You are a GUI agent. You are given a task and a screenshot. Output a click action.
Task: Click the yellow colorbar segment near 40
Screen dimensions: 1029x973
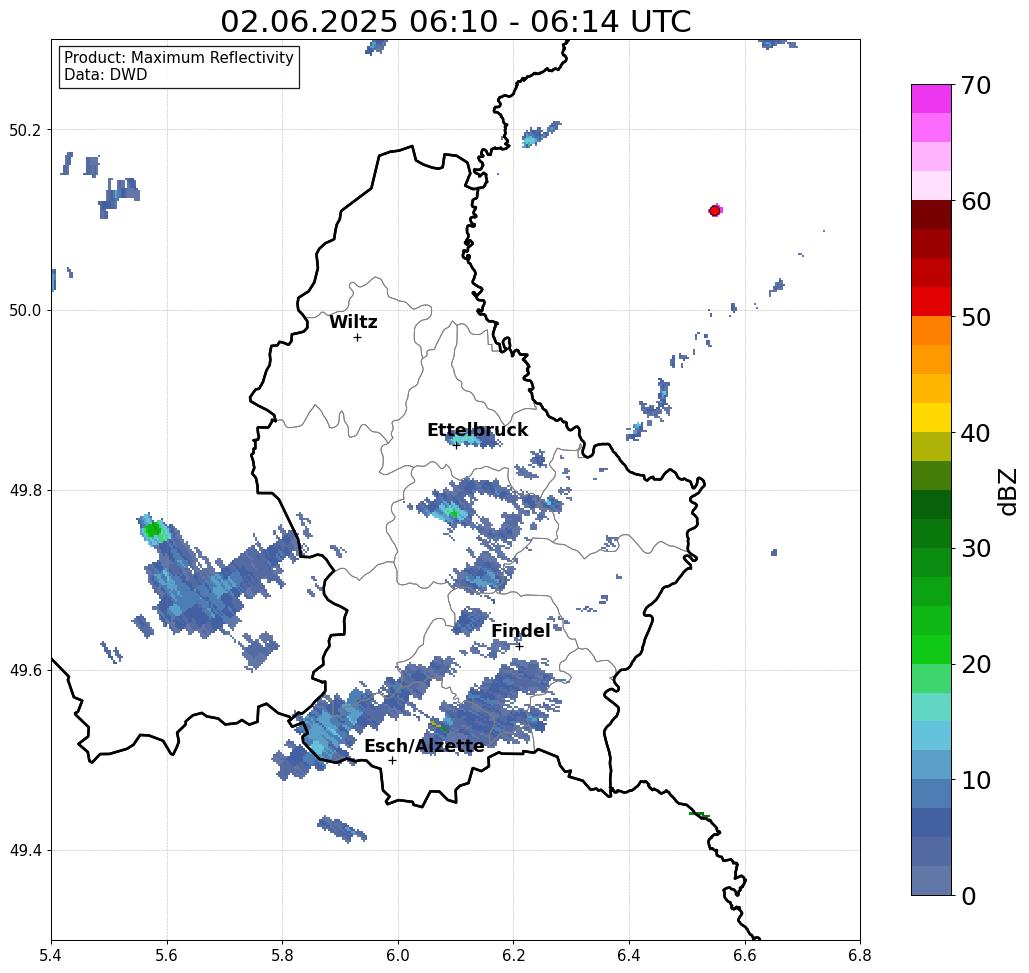(931, 417)
